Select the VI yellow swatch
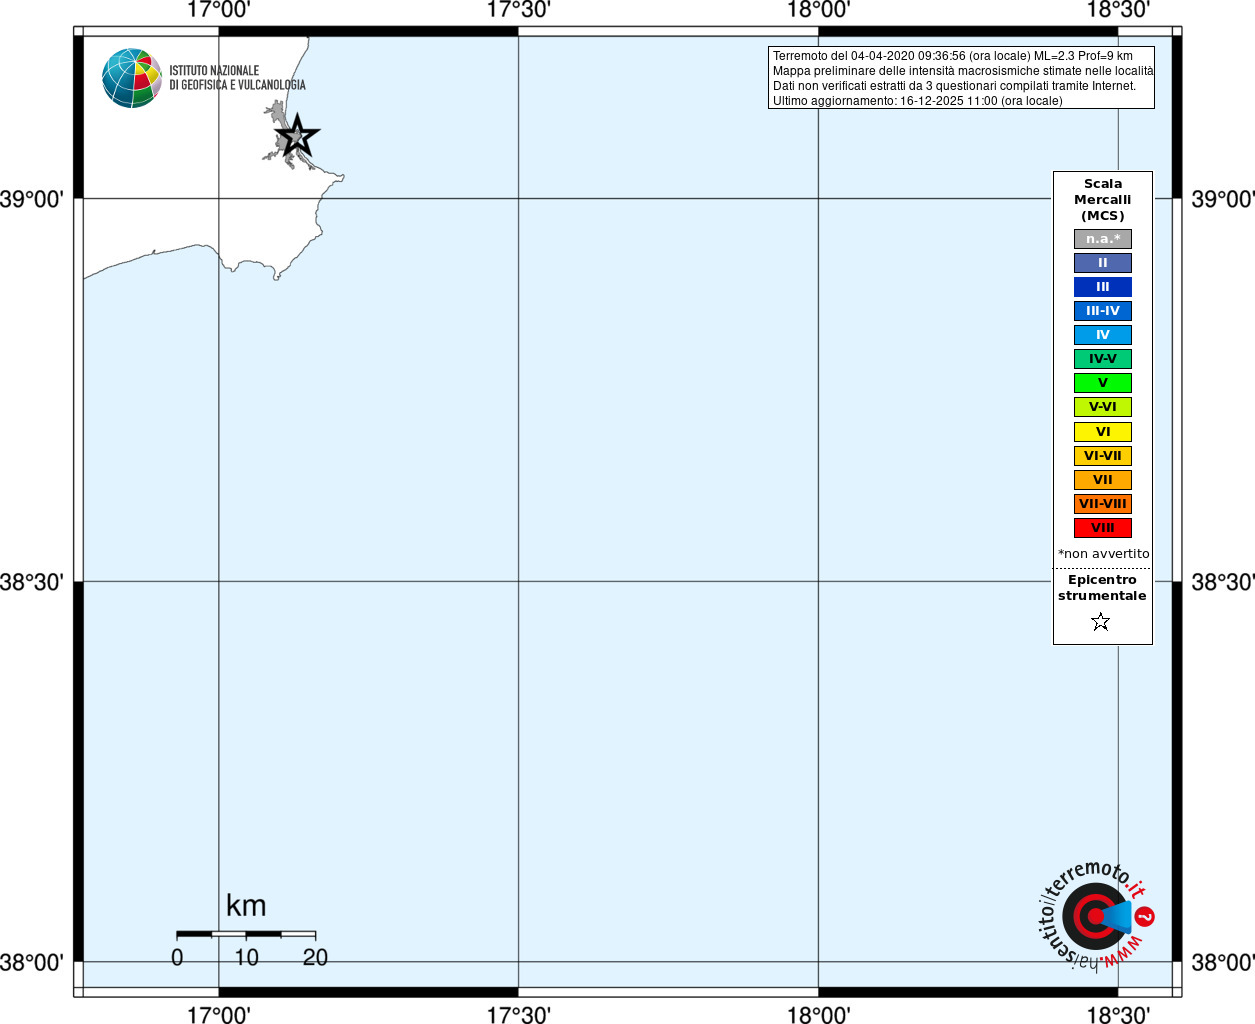The height and width of the screenshot is (1024, 1255). [x=1103, y=432]
